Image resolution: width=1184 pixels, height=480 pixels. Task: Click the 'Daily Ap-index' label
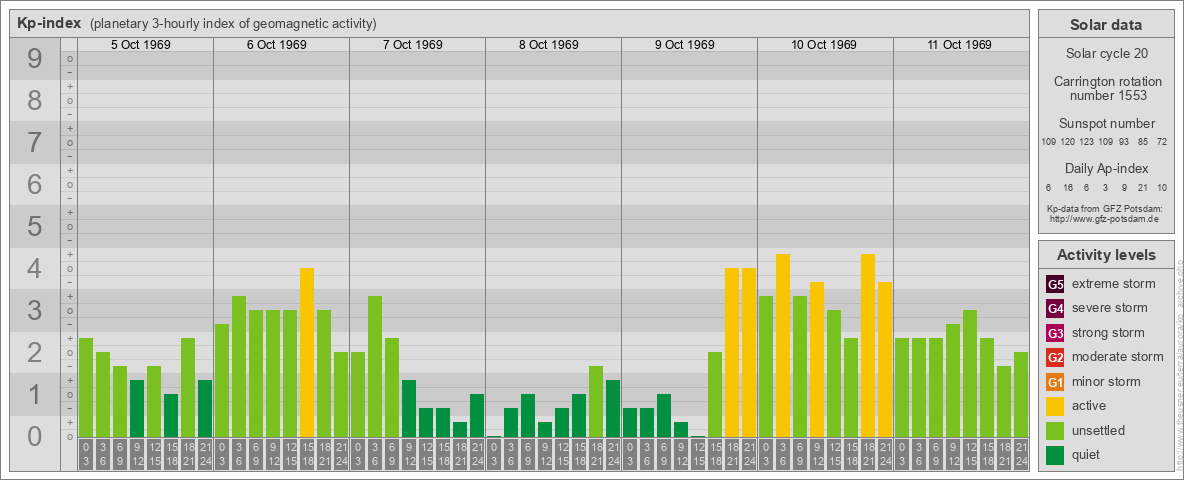click(x=1106, y=168)
